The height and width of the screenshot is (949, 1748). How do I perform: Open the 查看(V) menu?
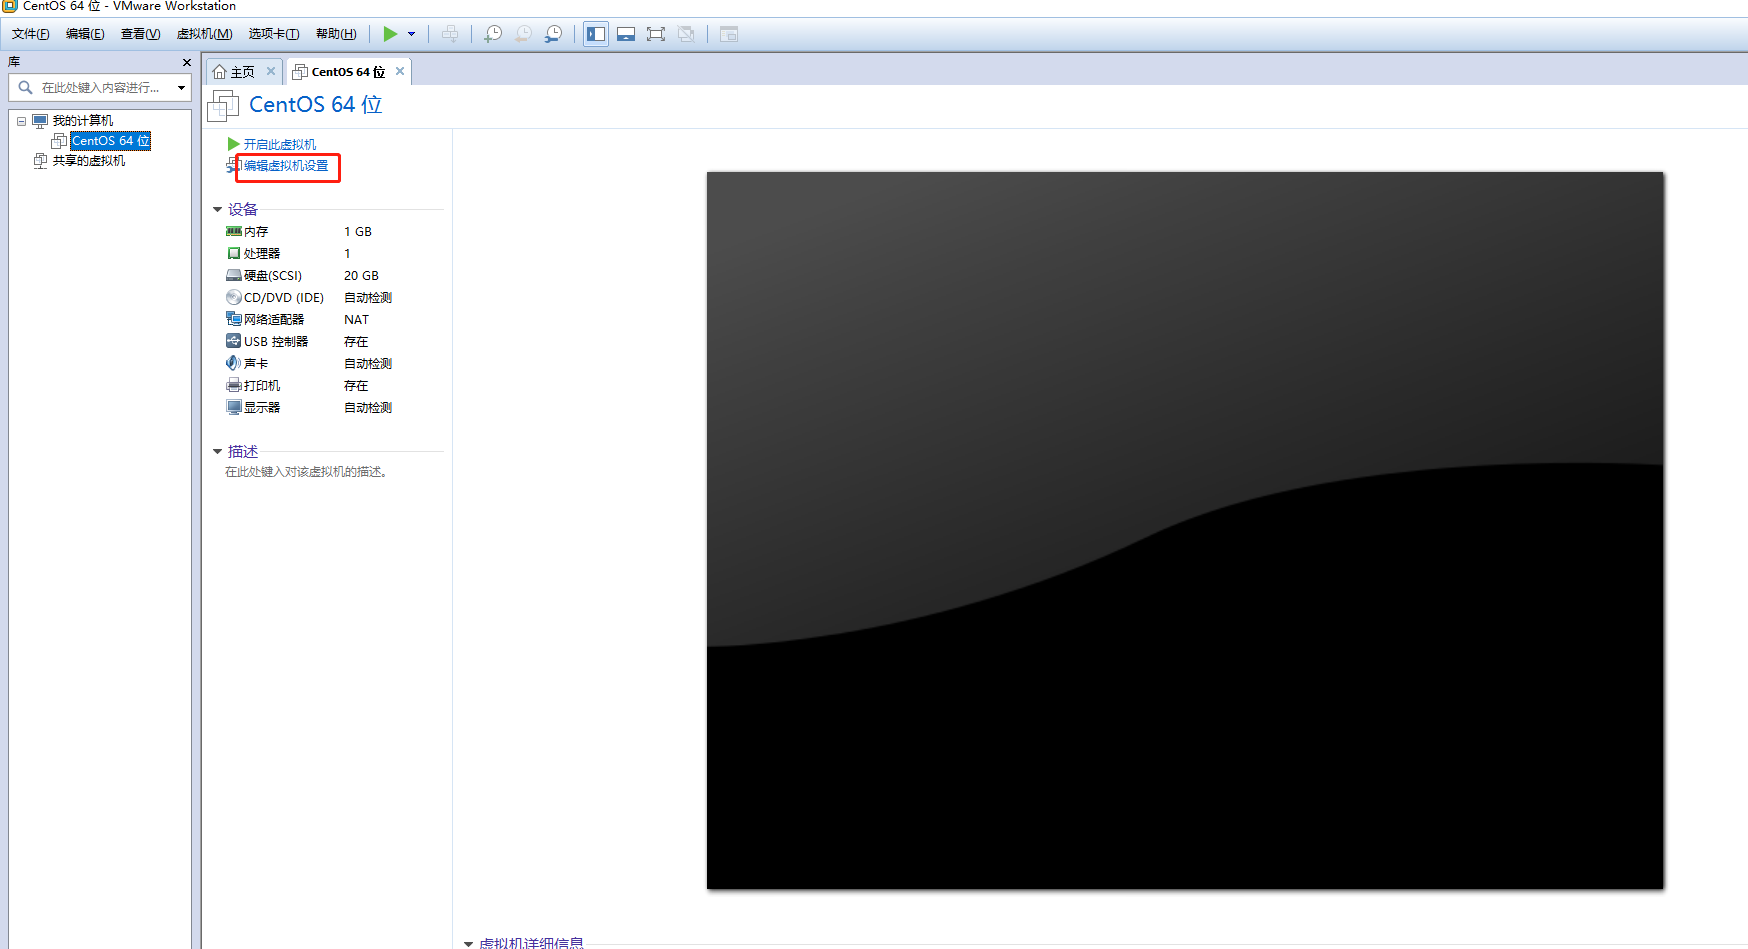pyautogui.click(x=140, y=34)
